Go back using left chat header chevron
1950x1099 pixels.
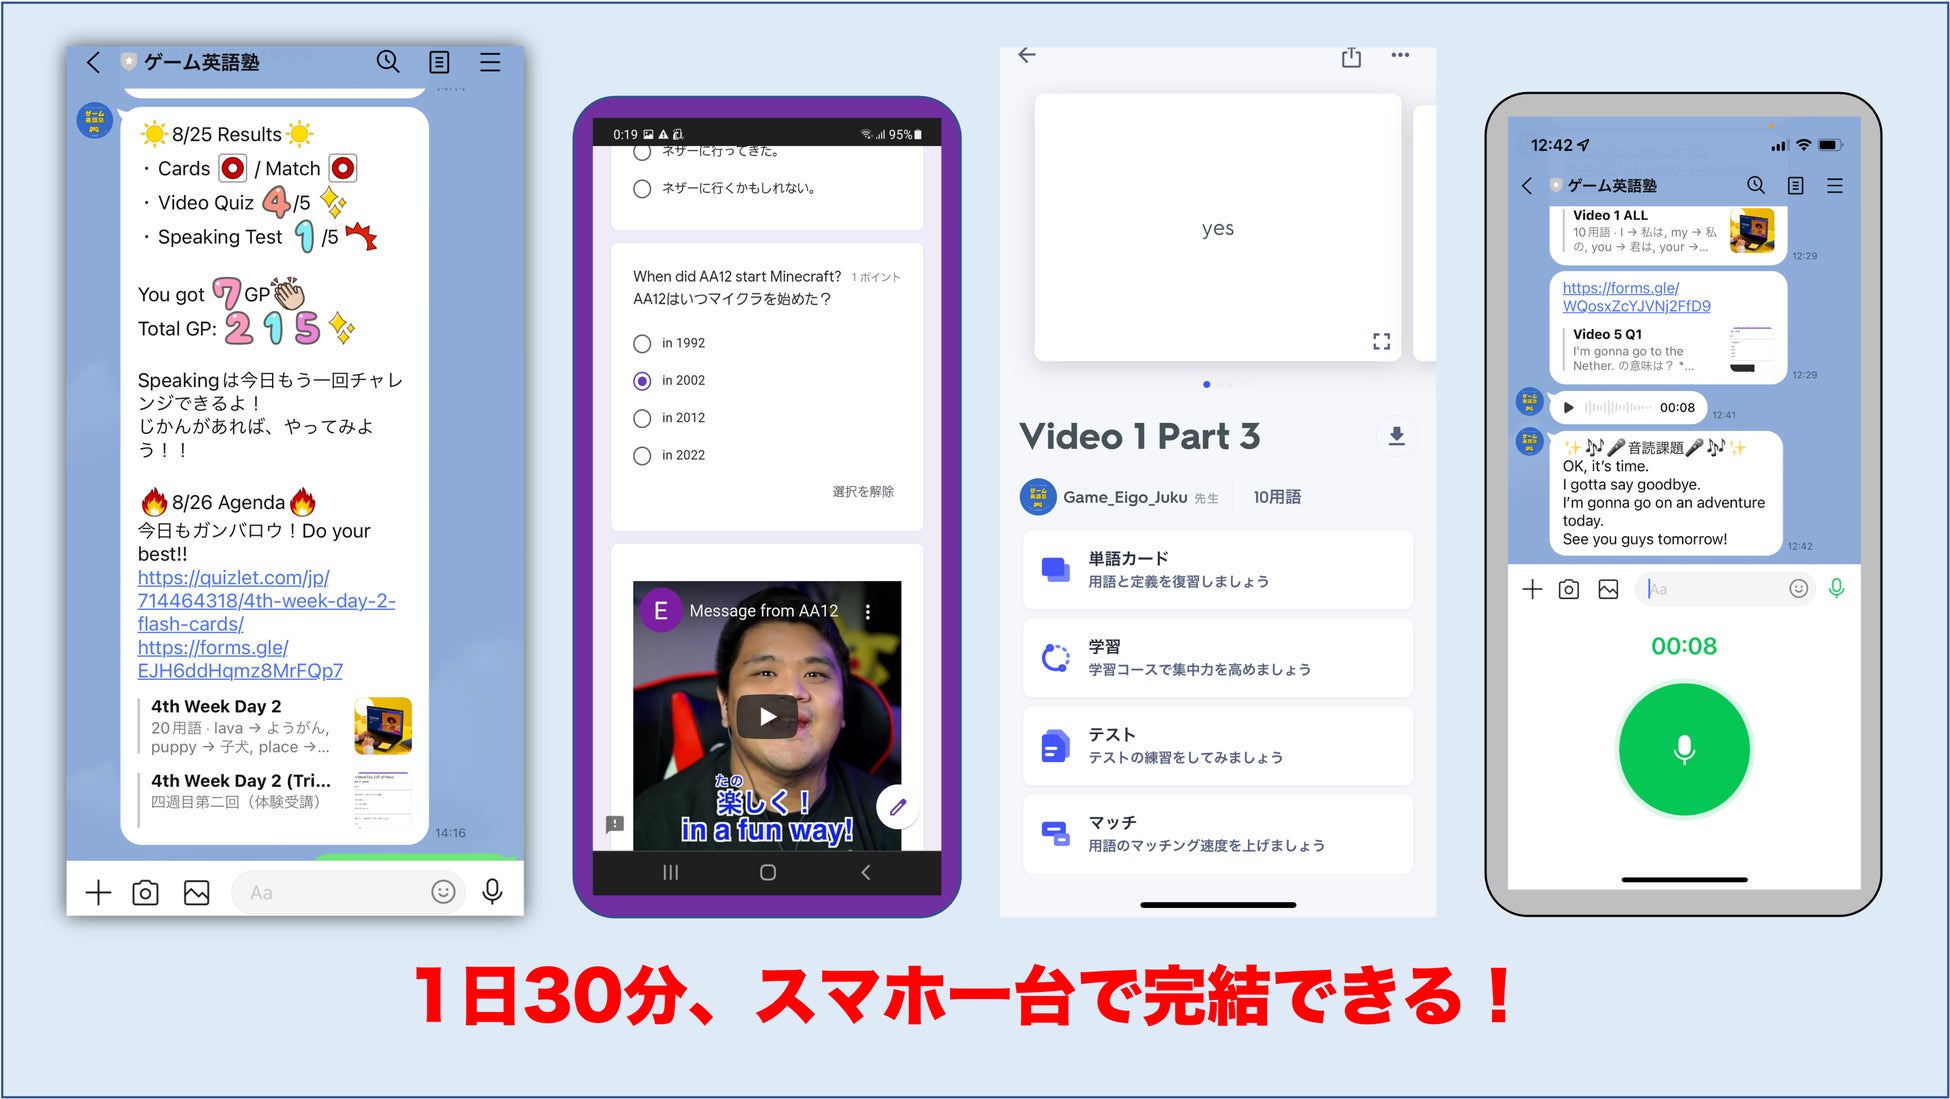pyautogui.click(x=93, y=62)
